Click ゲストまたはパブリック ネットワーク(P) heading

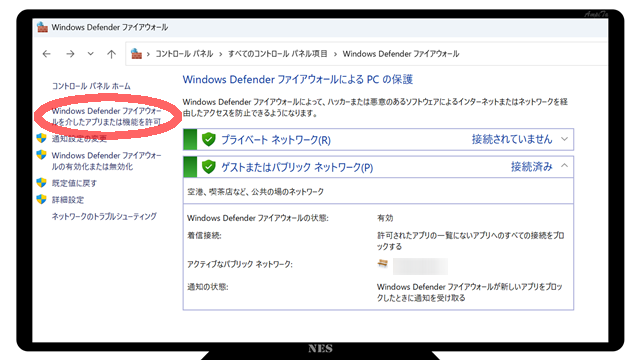tap(297, 167)
